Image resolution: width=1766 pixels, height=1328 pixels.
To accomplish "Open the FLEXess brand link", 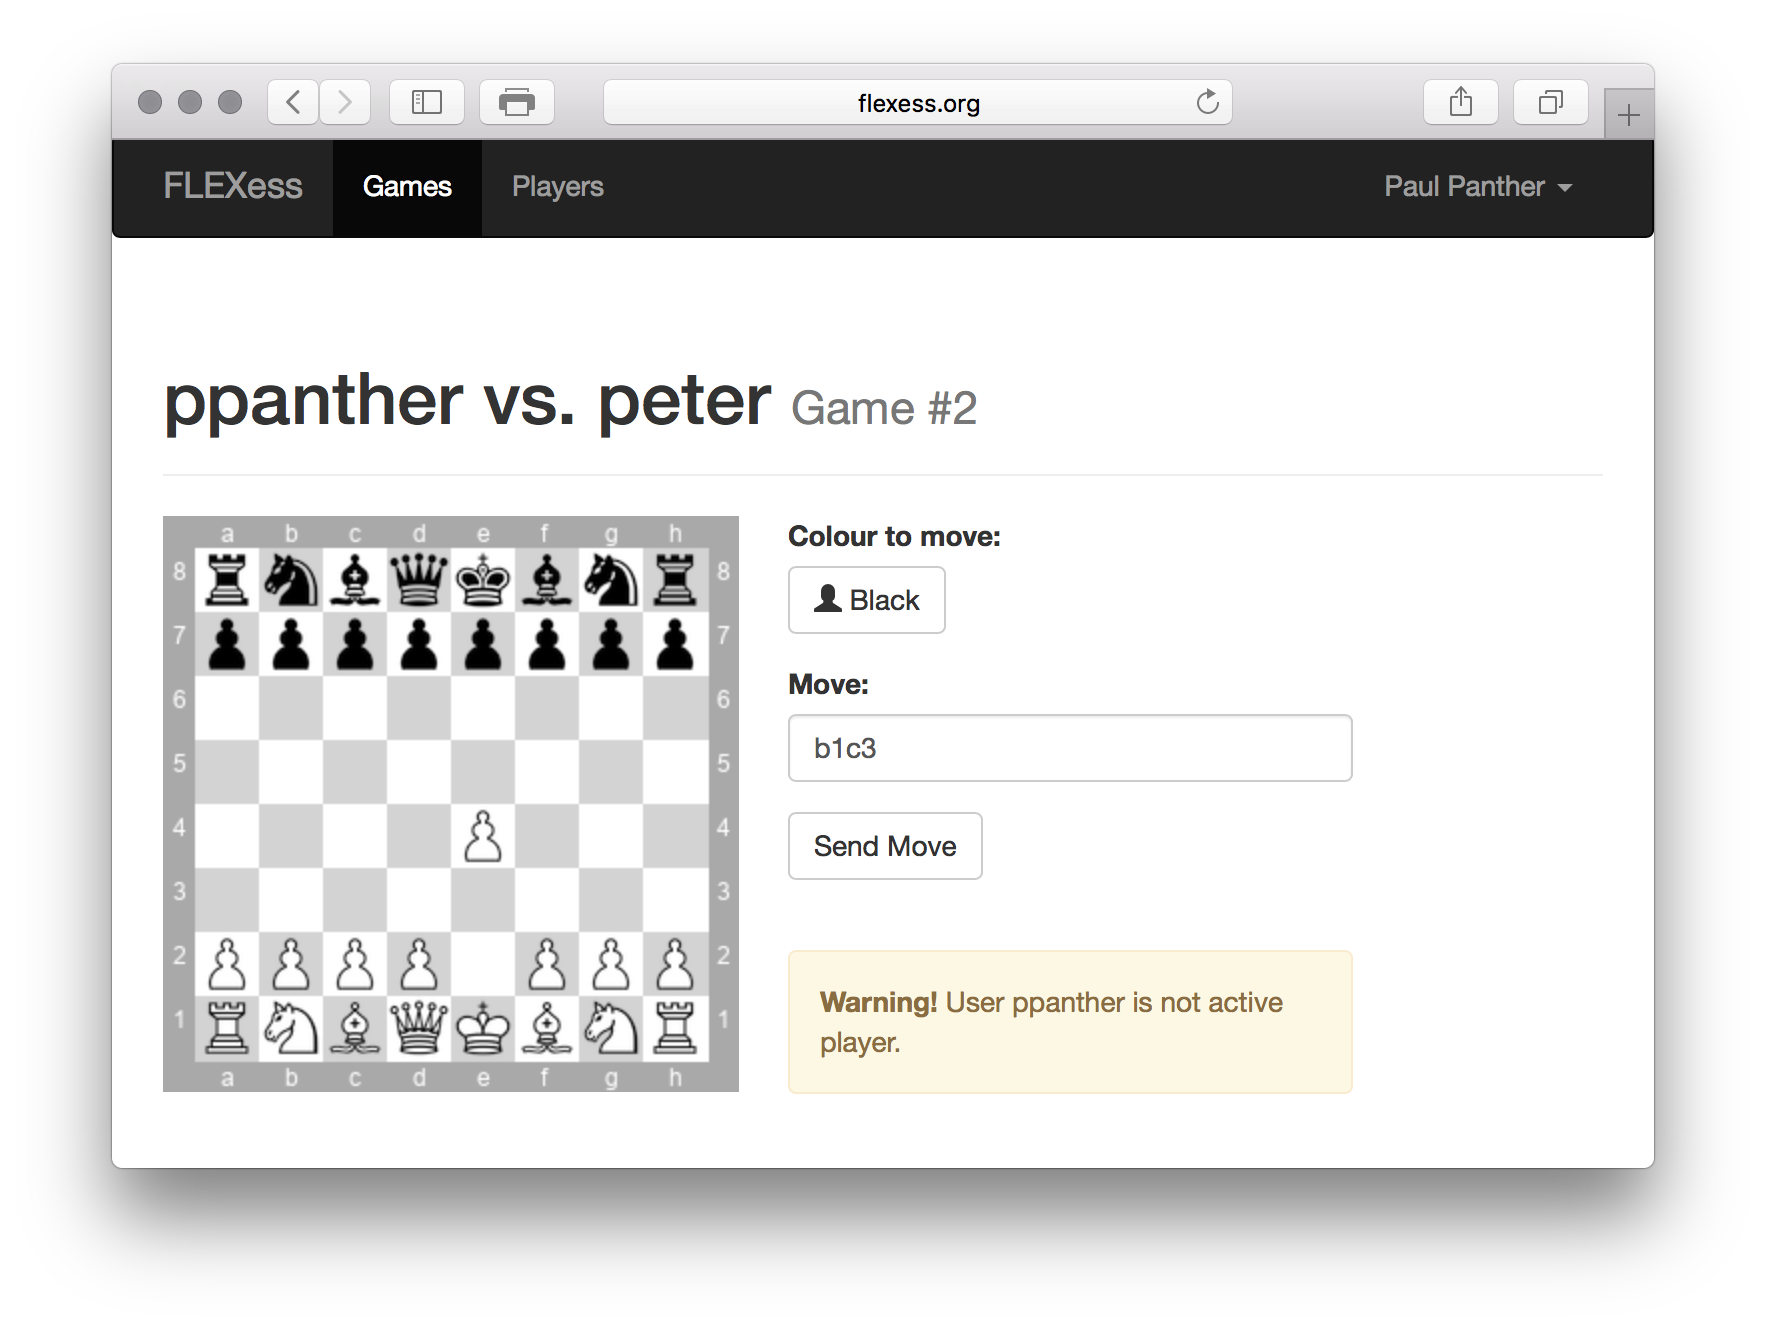I will [233, 187].
